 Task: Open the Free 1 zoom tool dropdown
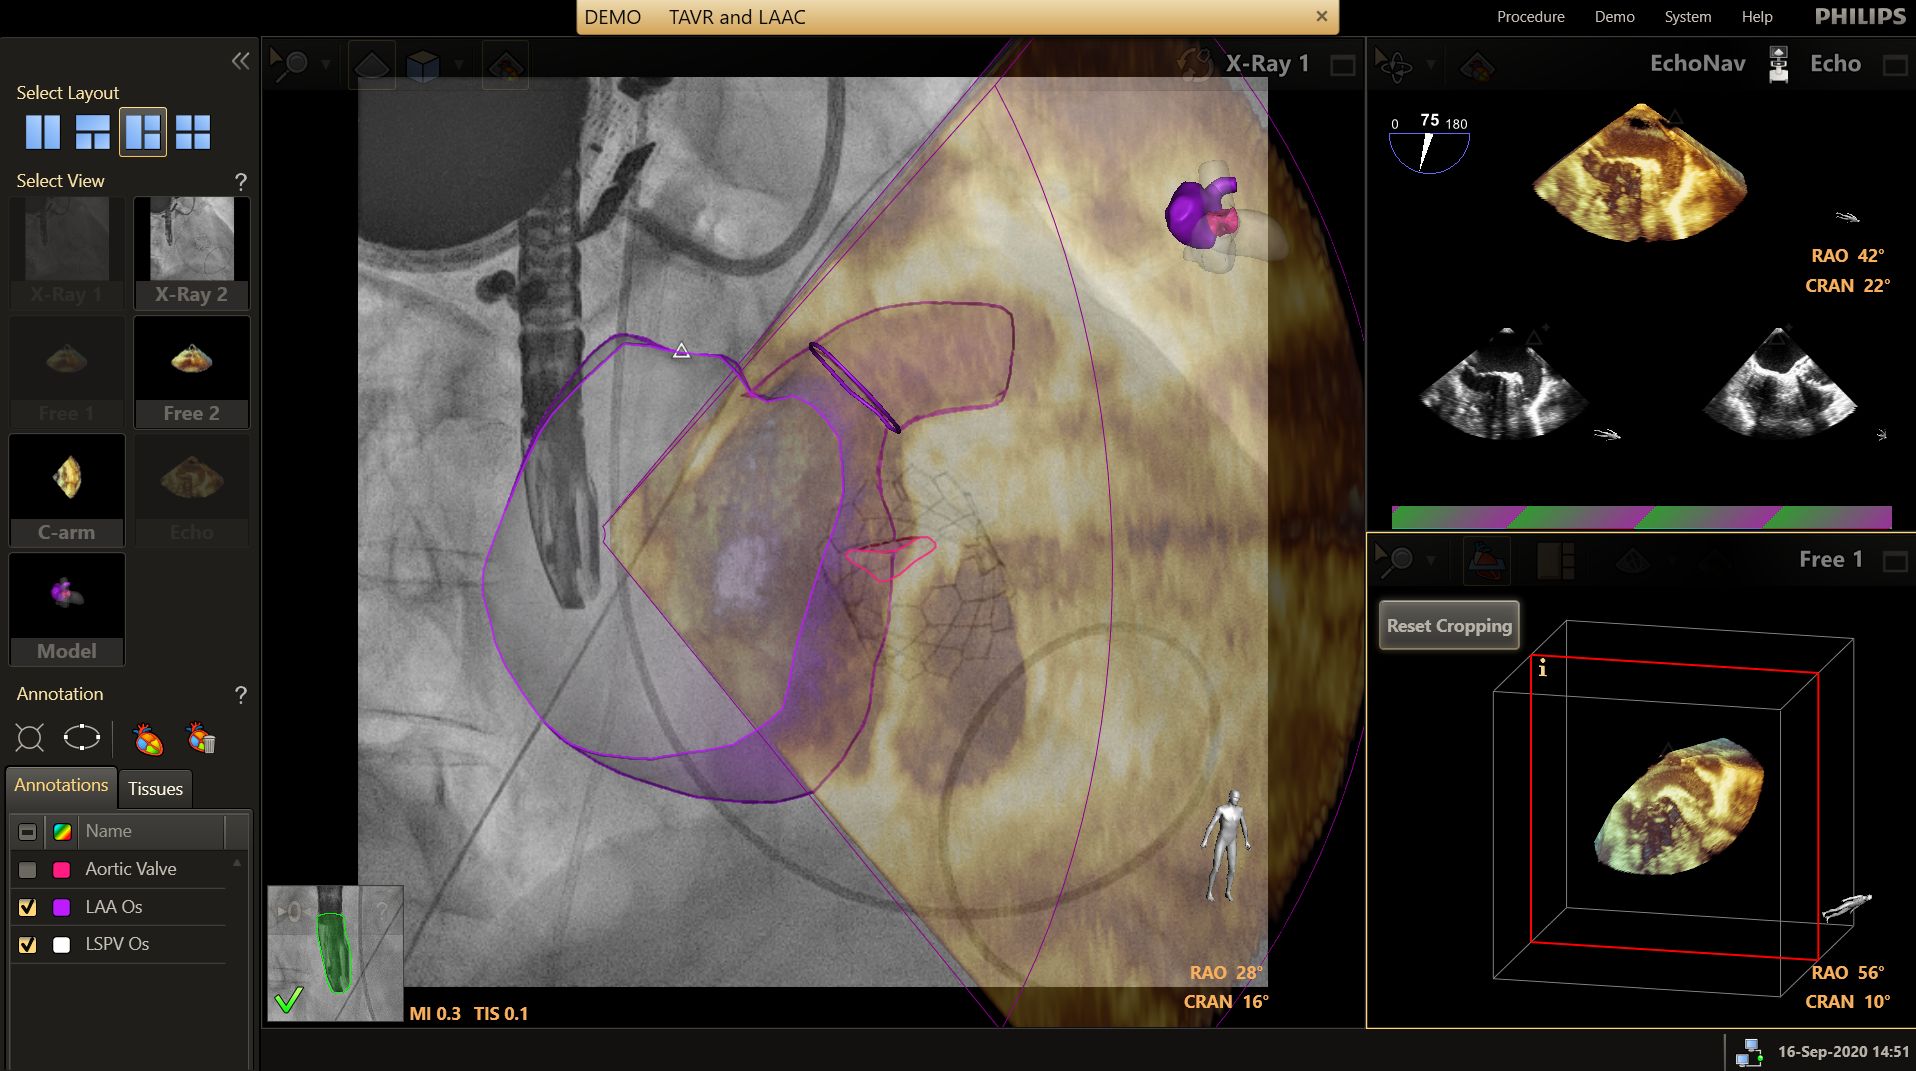point(1431,560)
